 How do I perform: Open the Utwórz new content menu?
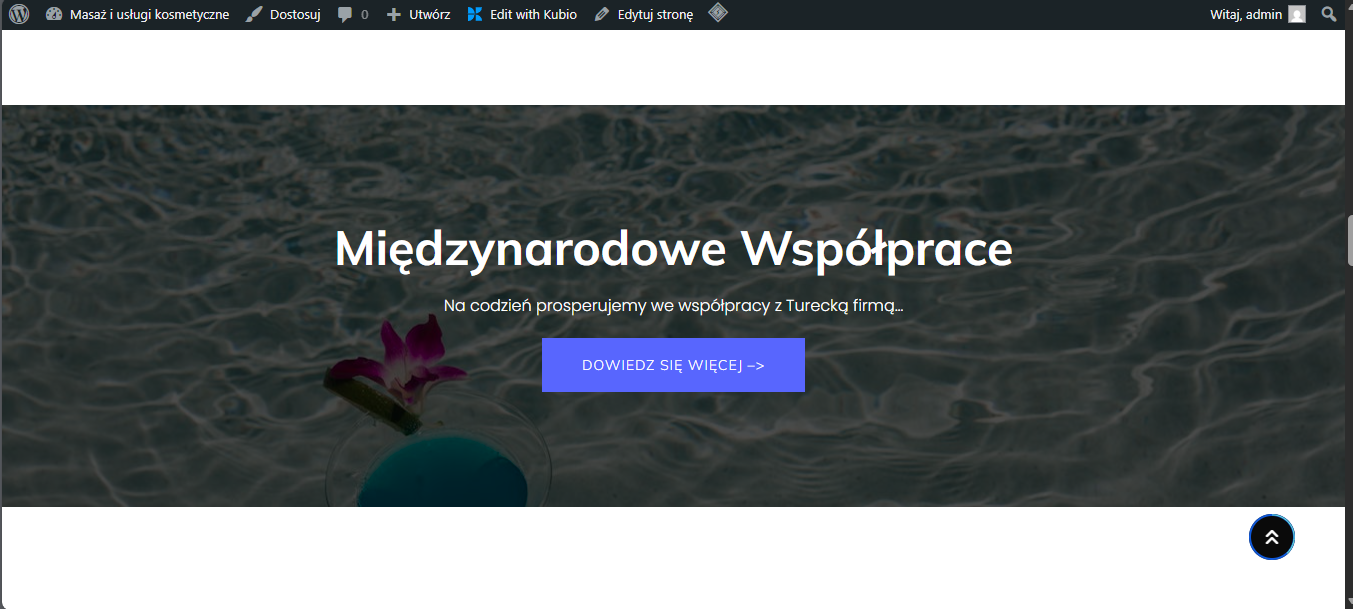pyautogui.click(x=418, y=14)
